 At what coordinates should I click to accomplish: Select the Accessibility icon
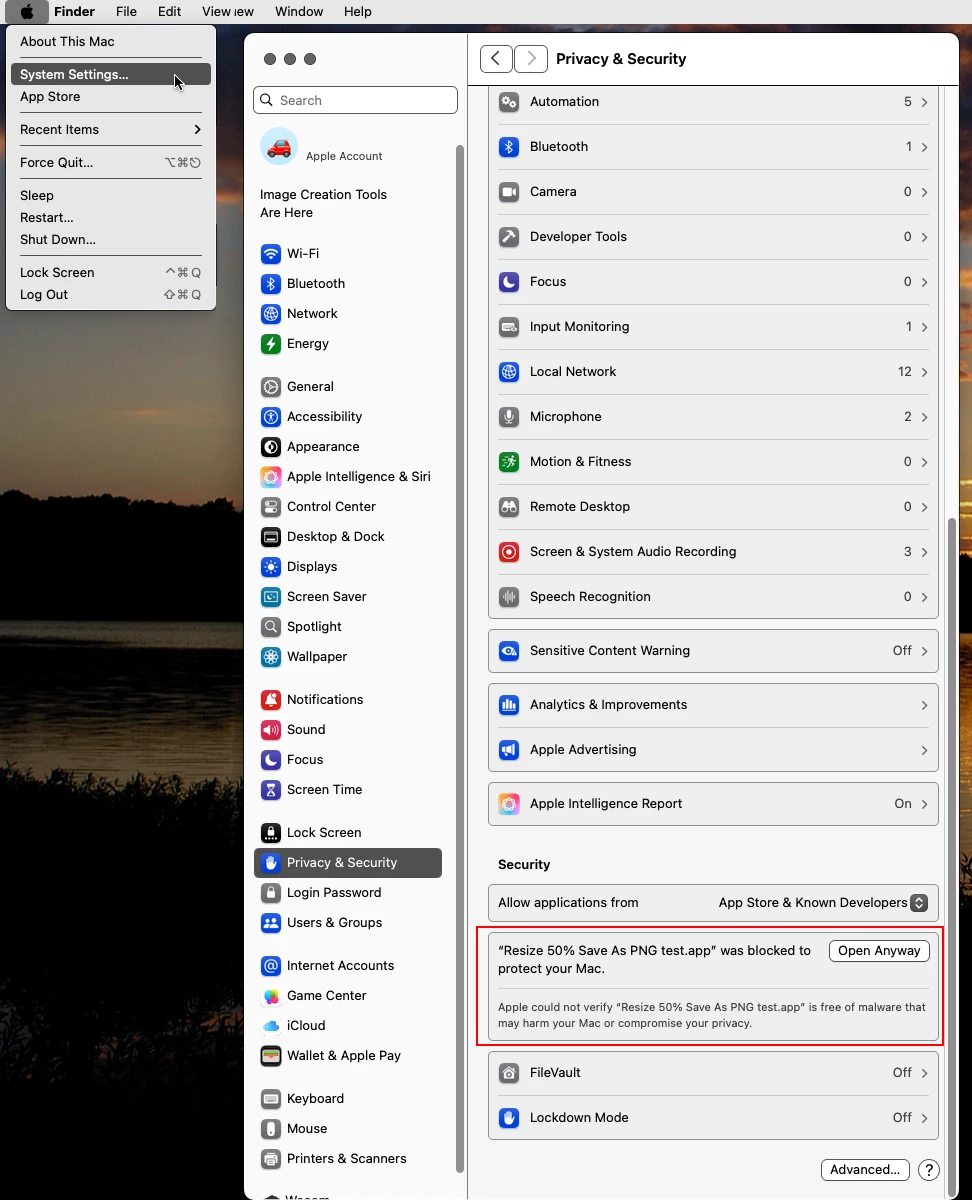(271, 416)
